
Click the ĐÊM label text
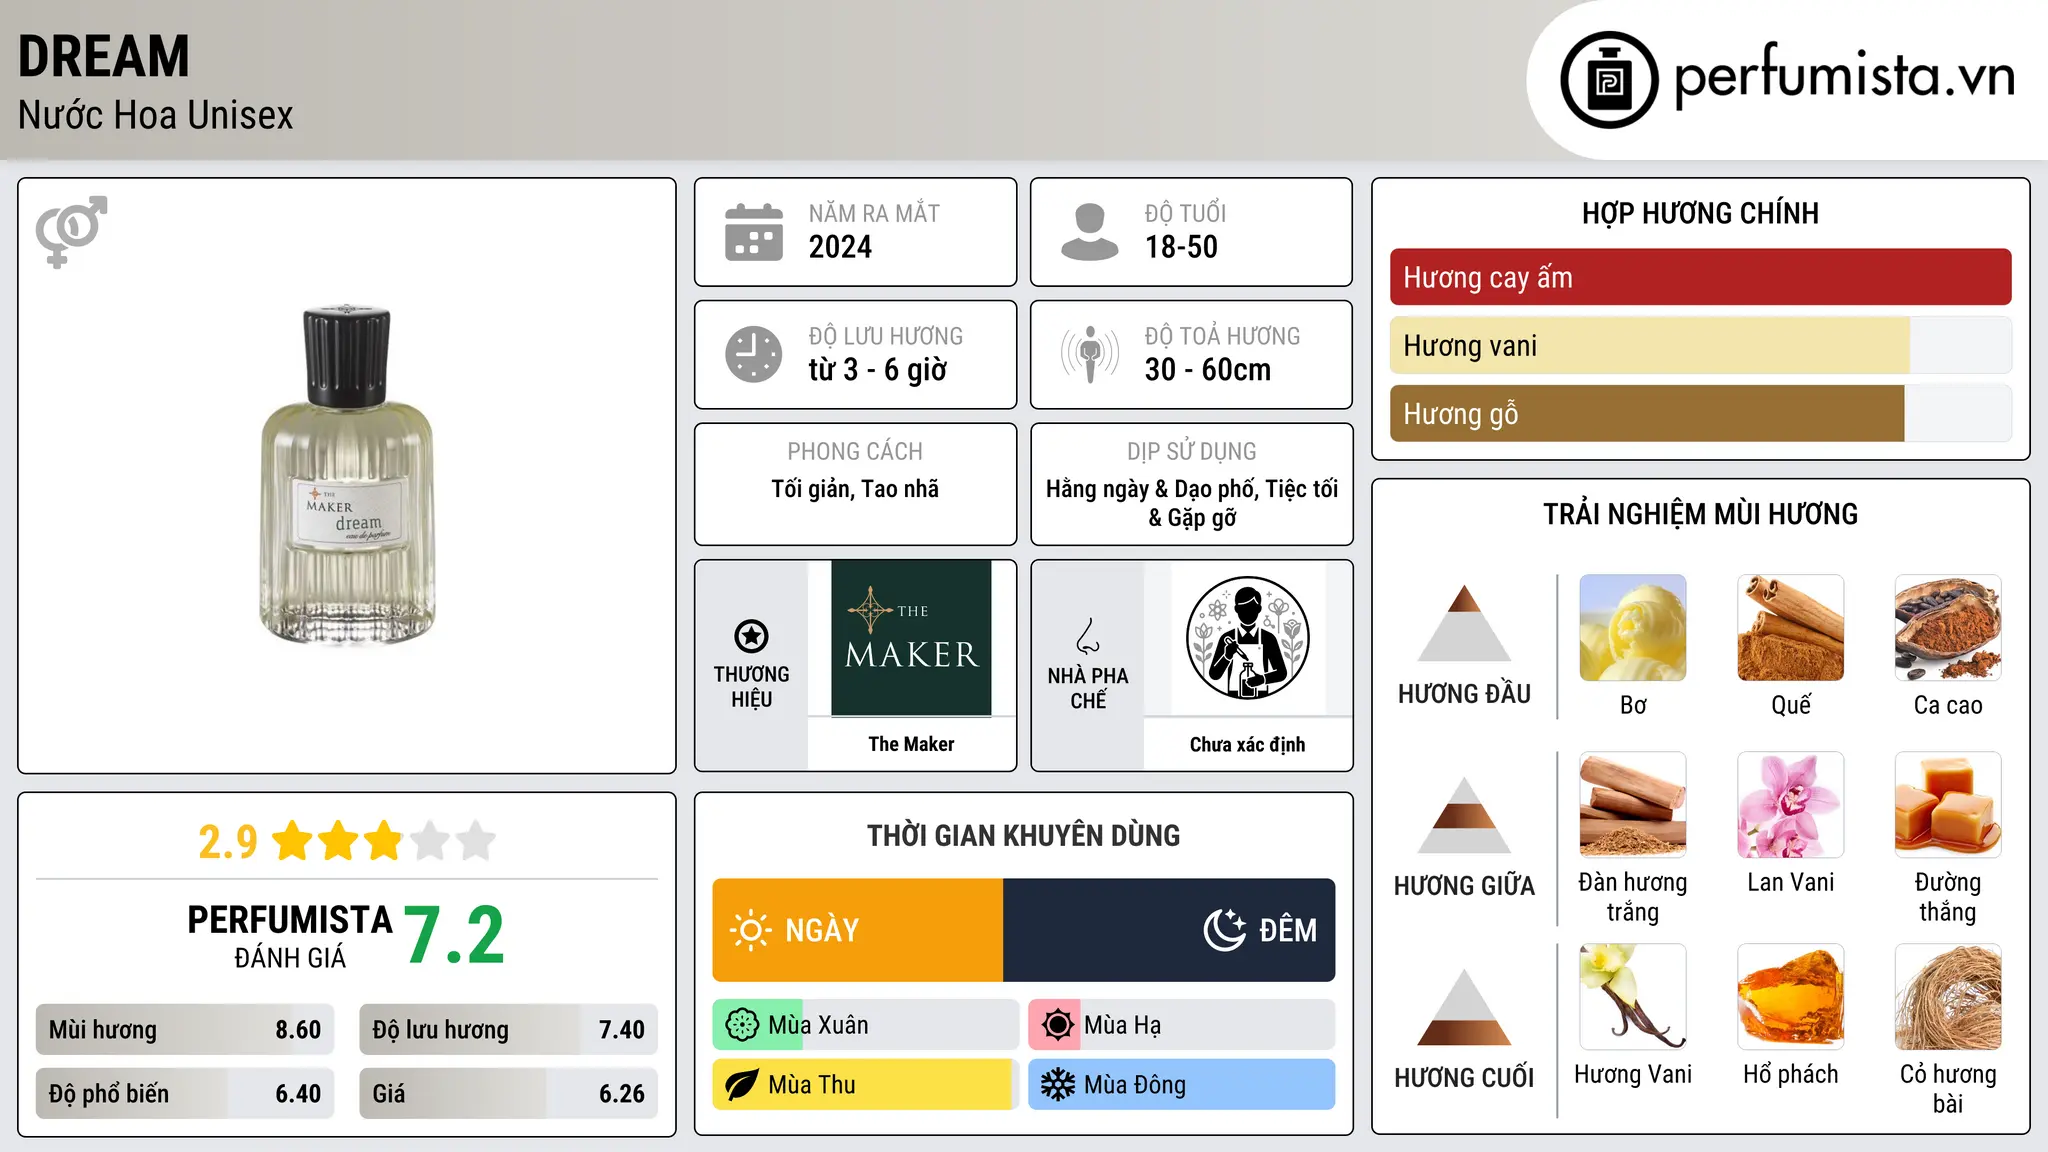[x=1288, y=930]
